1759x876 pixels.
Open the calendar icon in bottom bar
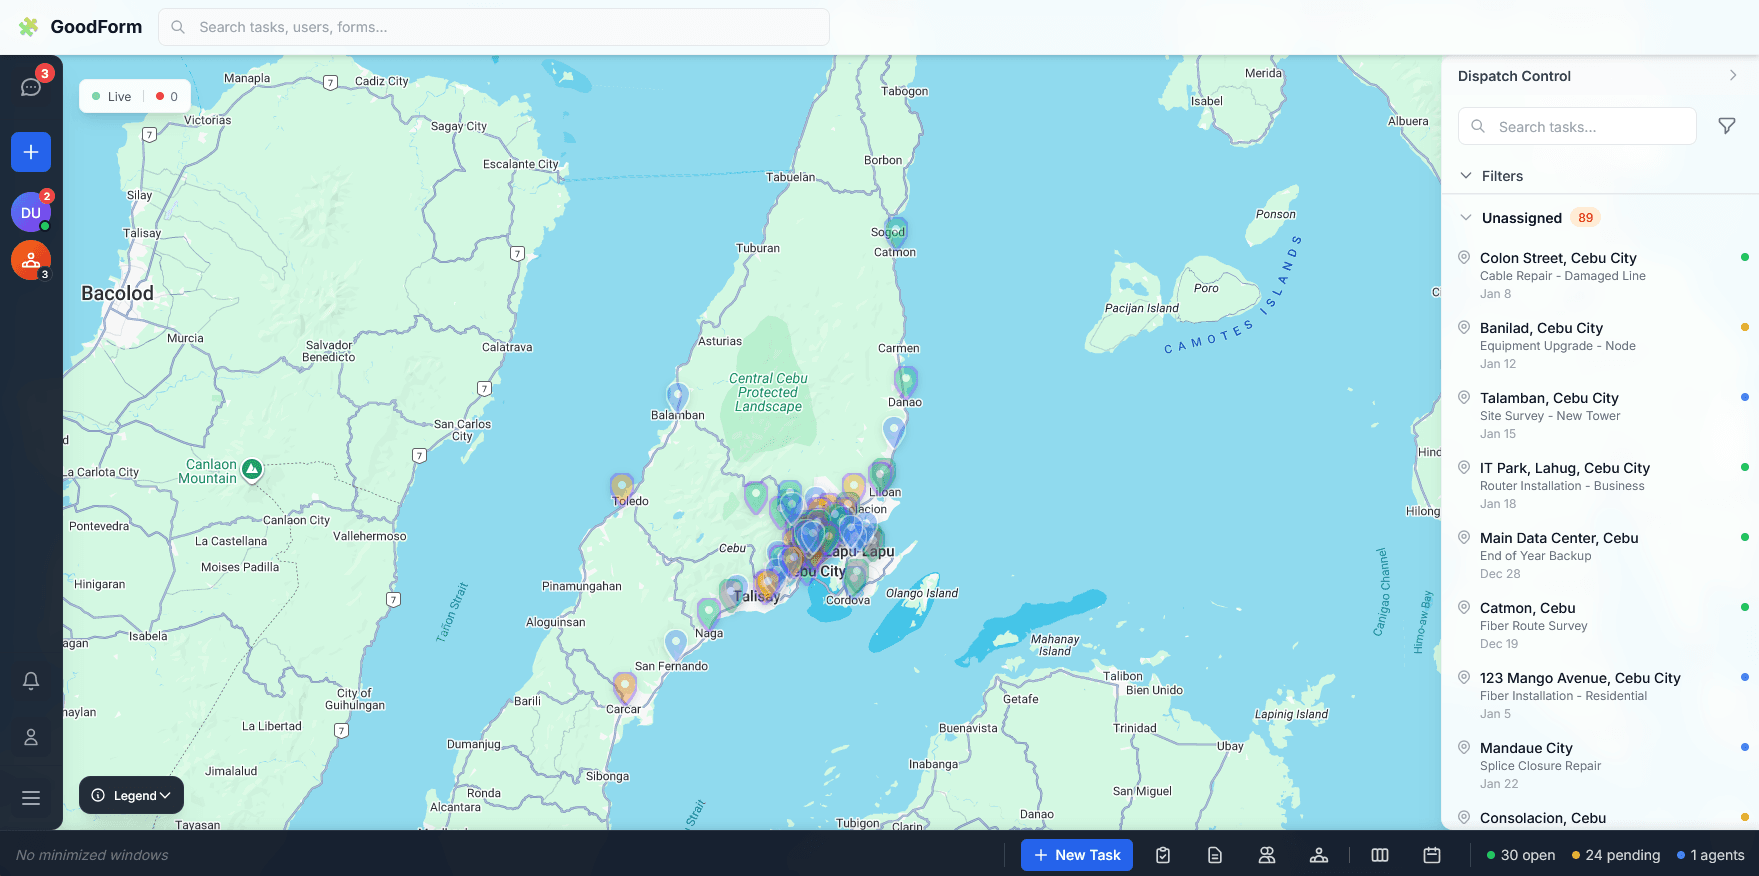pos(1432,855)
